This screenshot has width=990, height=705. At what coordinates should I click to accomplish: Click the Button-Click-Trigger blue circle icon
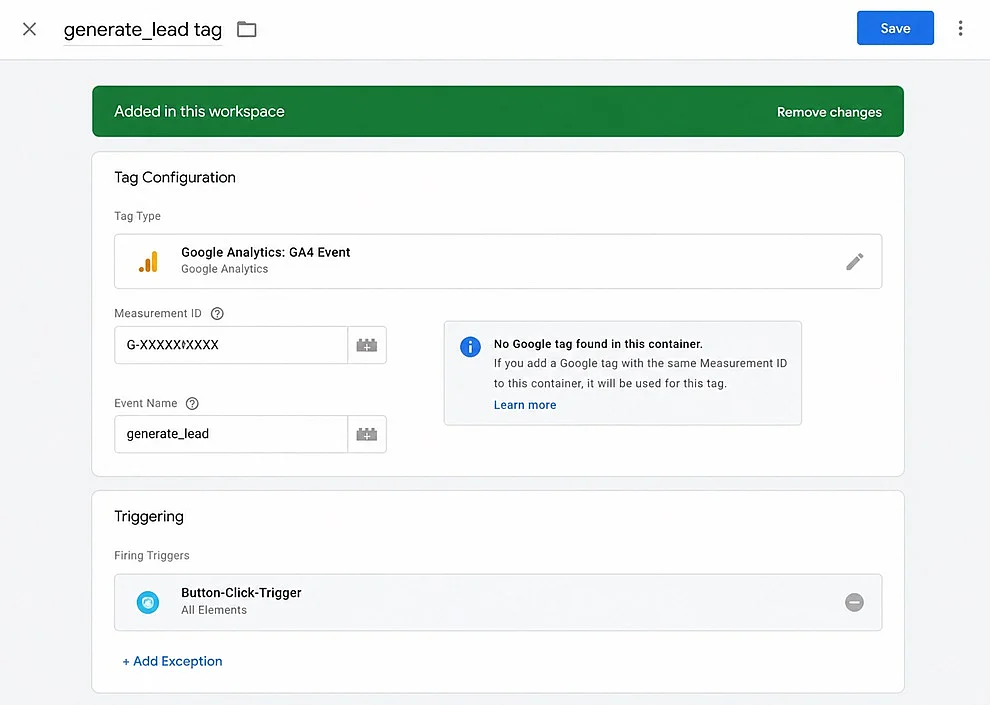click(148, 602)
